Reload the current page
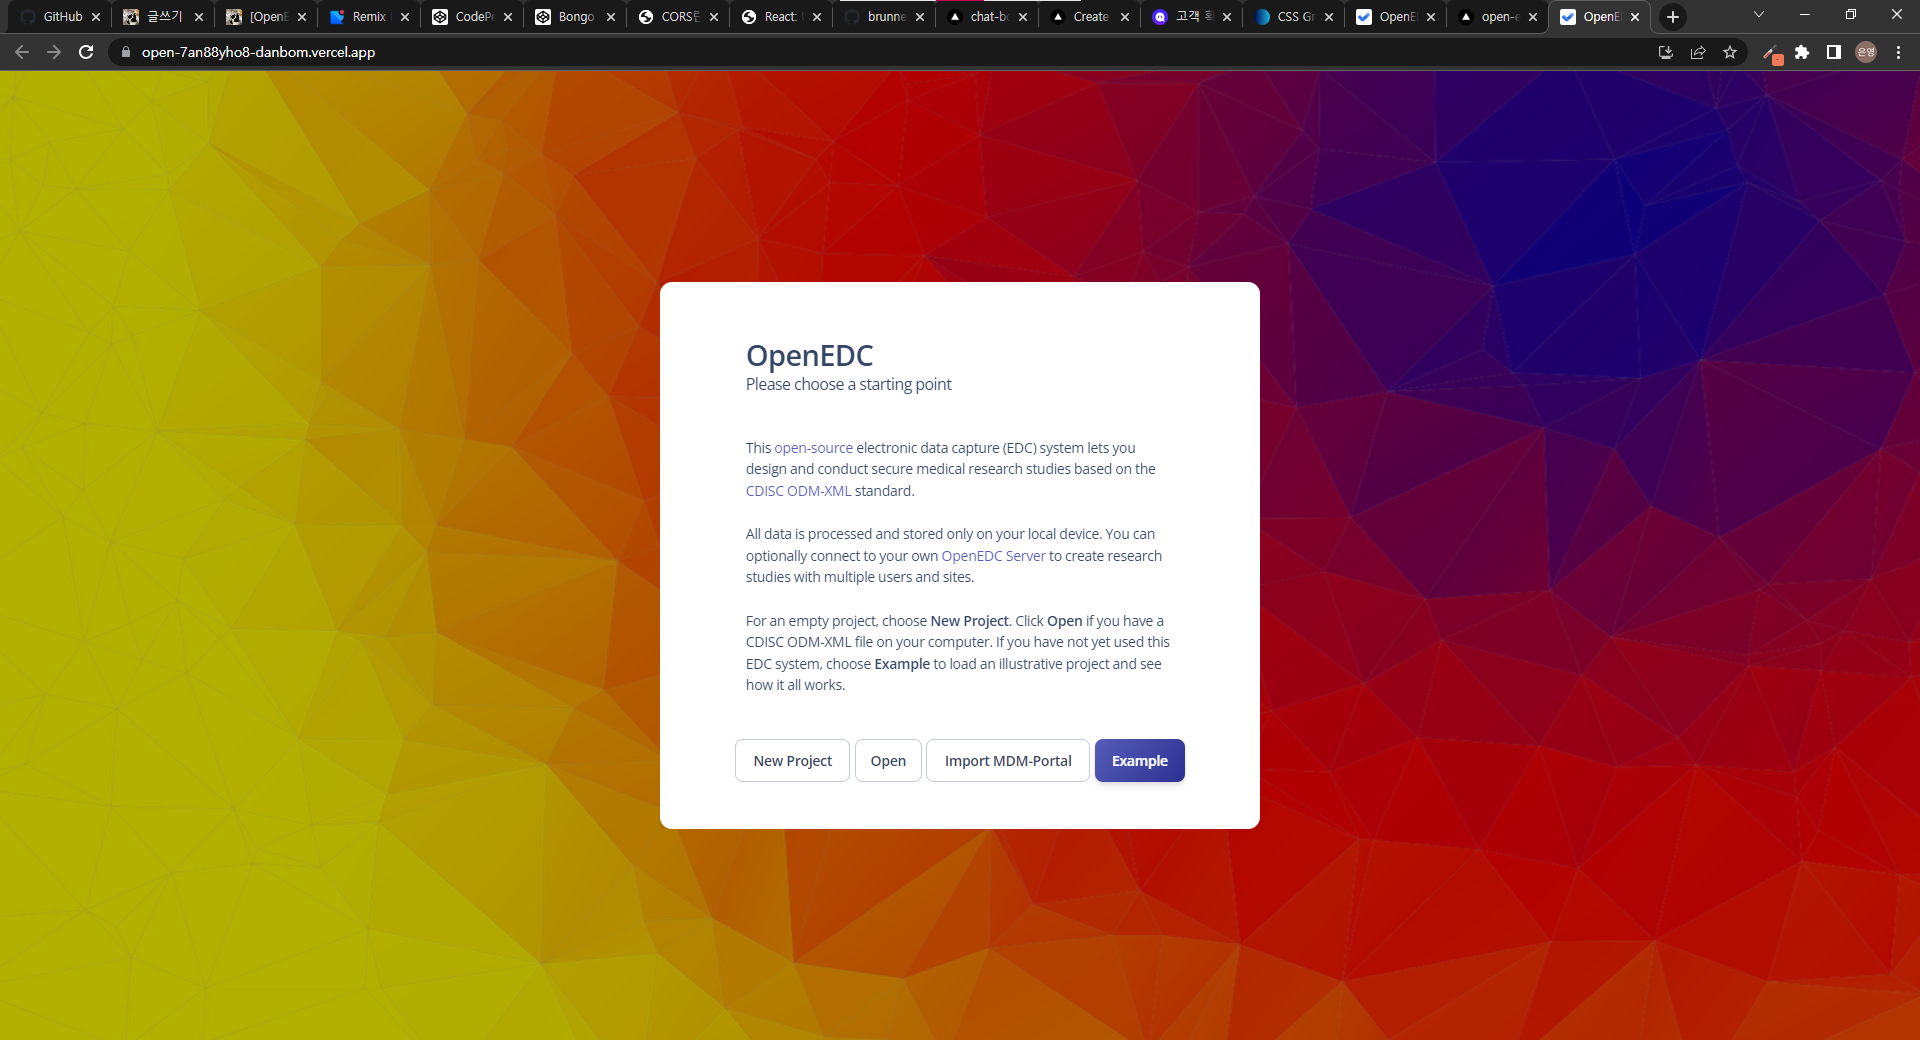The width and height of the screenshot is (1920, 1040). [86, 52]
